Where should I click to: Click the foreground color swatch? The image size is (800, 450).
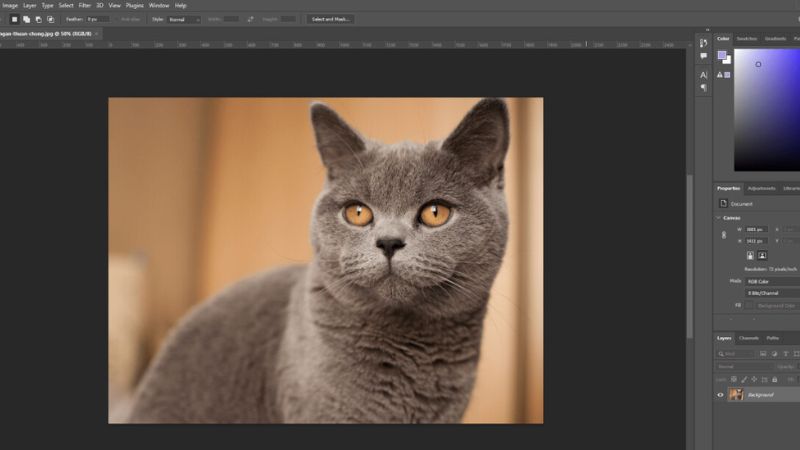(x=721, y=55)
